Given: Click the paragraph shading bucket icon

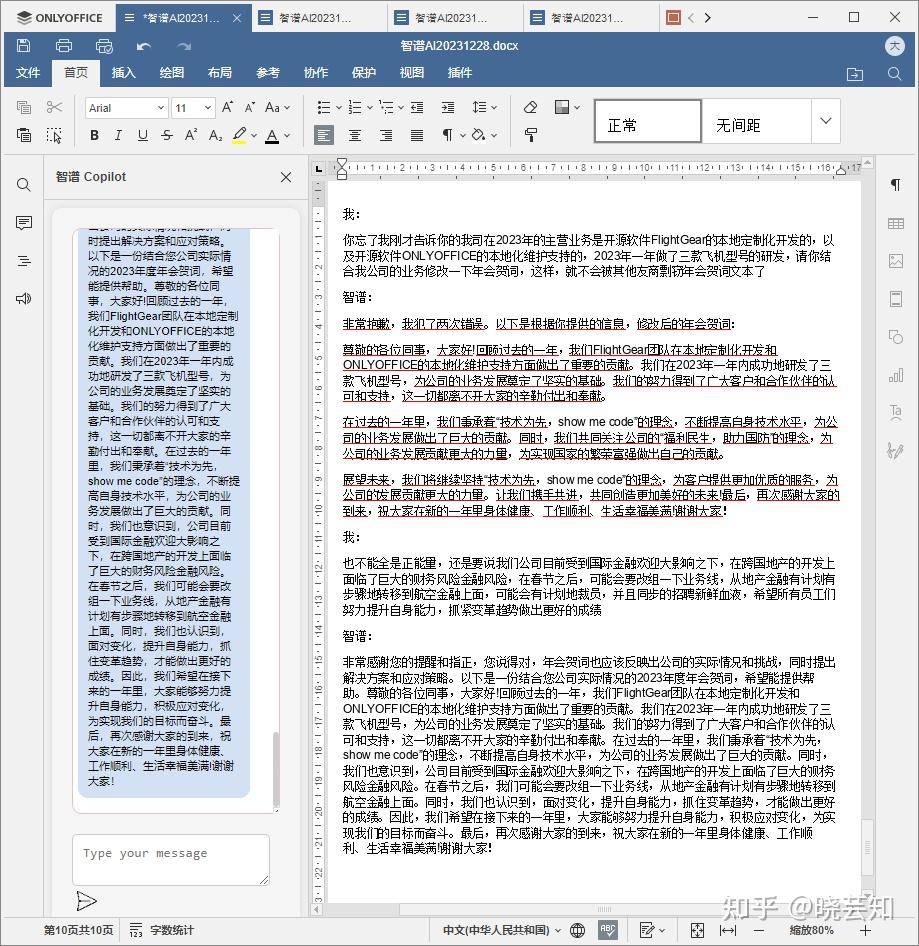Looking at the screenshot, I should click(479, 135).
